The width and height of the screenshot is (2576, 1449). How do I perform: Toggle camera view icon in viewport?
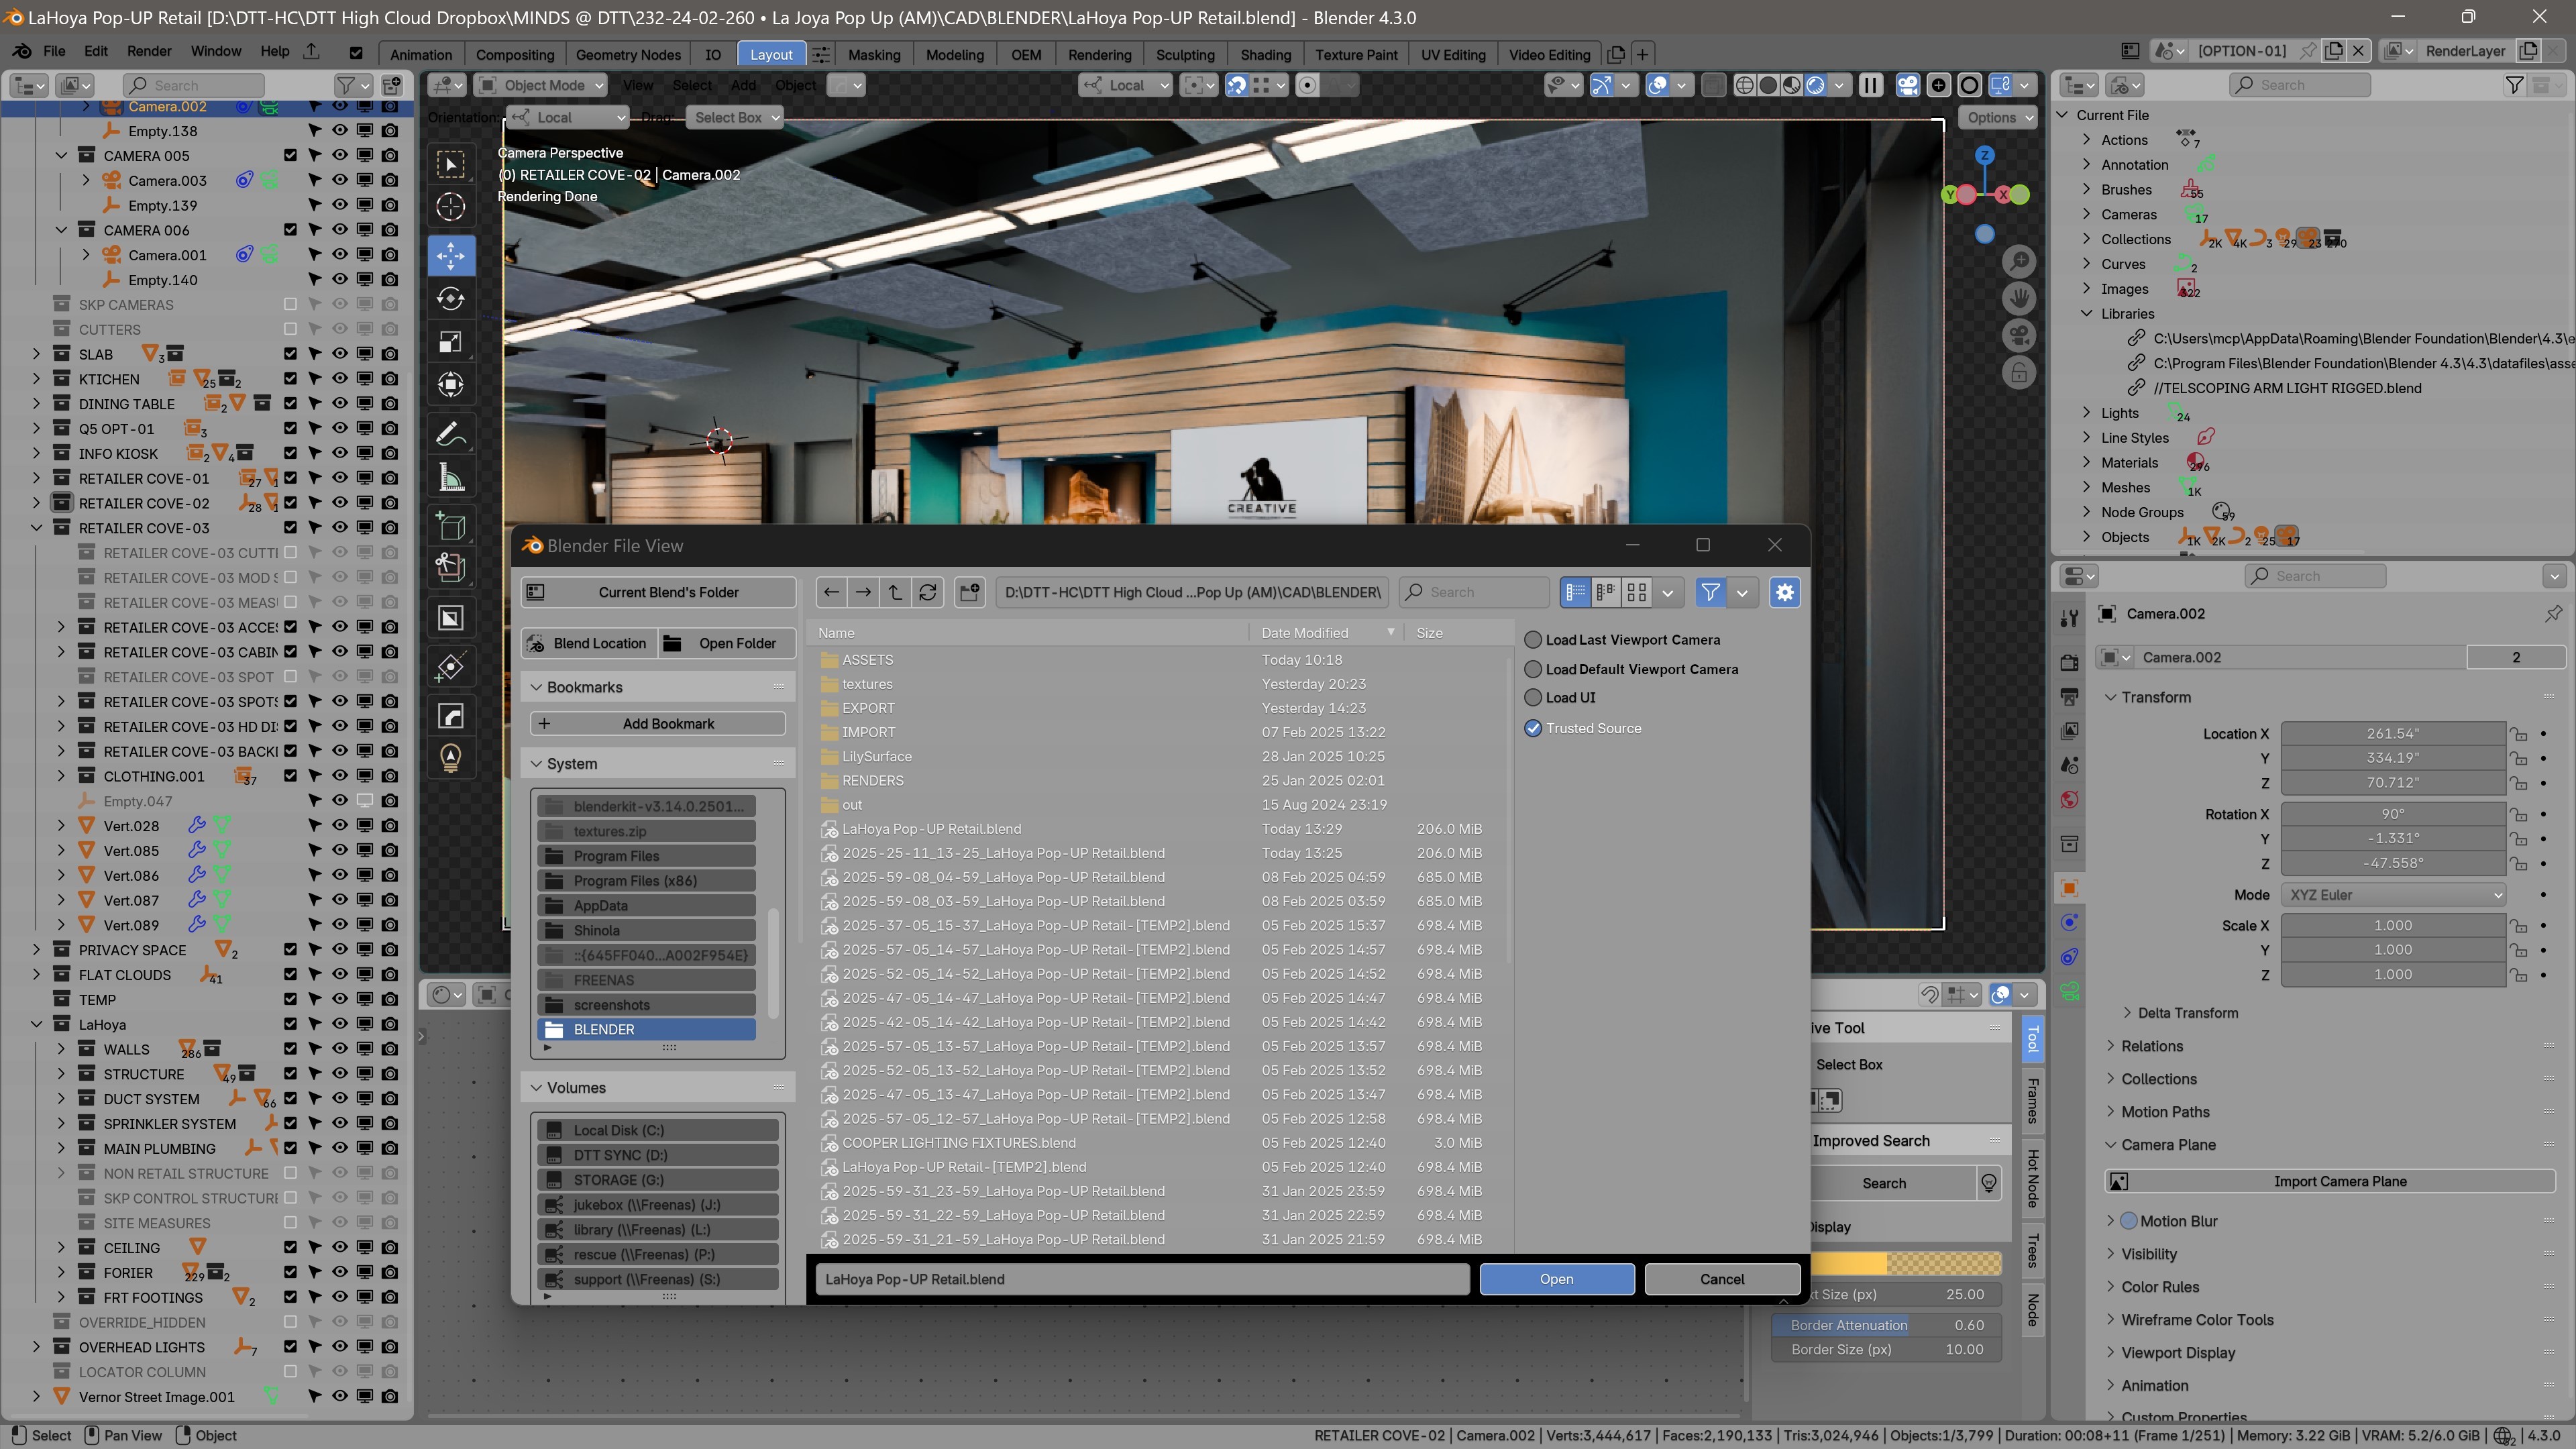pos(2019,335)
